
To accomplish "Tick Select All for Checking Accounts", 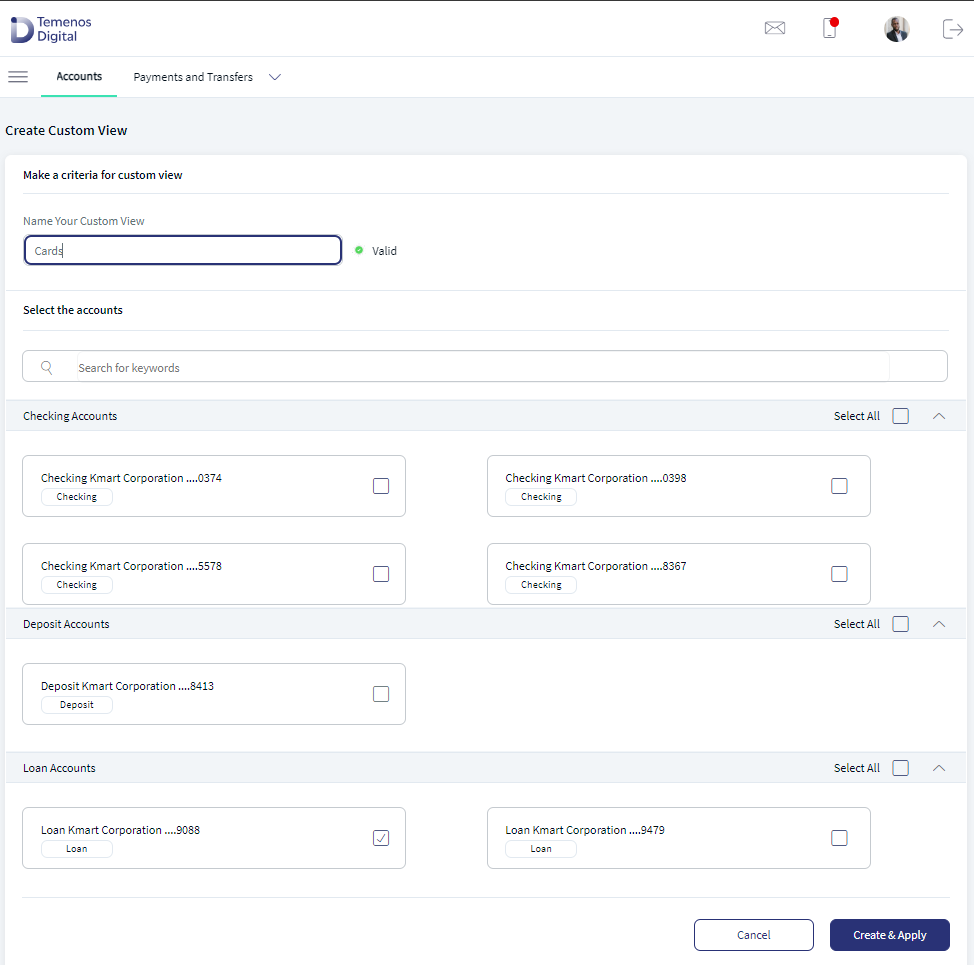I will [x=900, y=416].
